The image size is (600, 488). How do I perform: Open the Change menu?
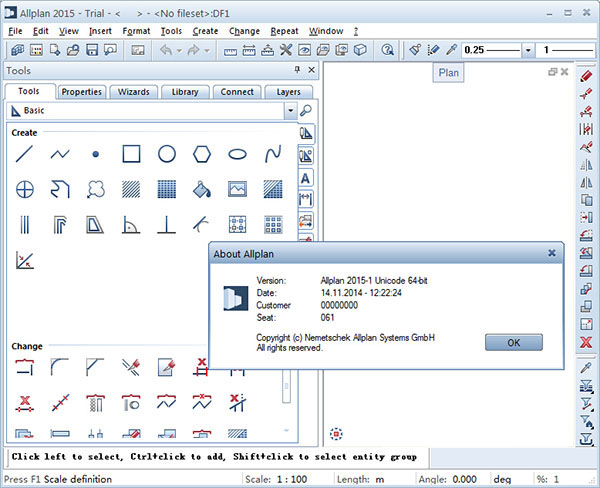(x=244, y=31)
